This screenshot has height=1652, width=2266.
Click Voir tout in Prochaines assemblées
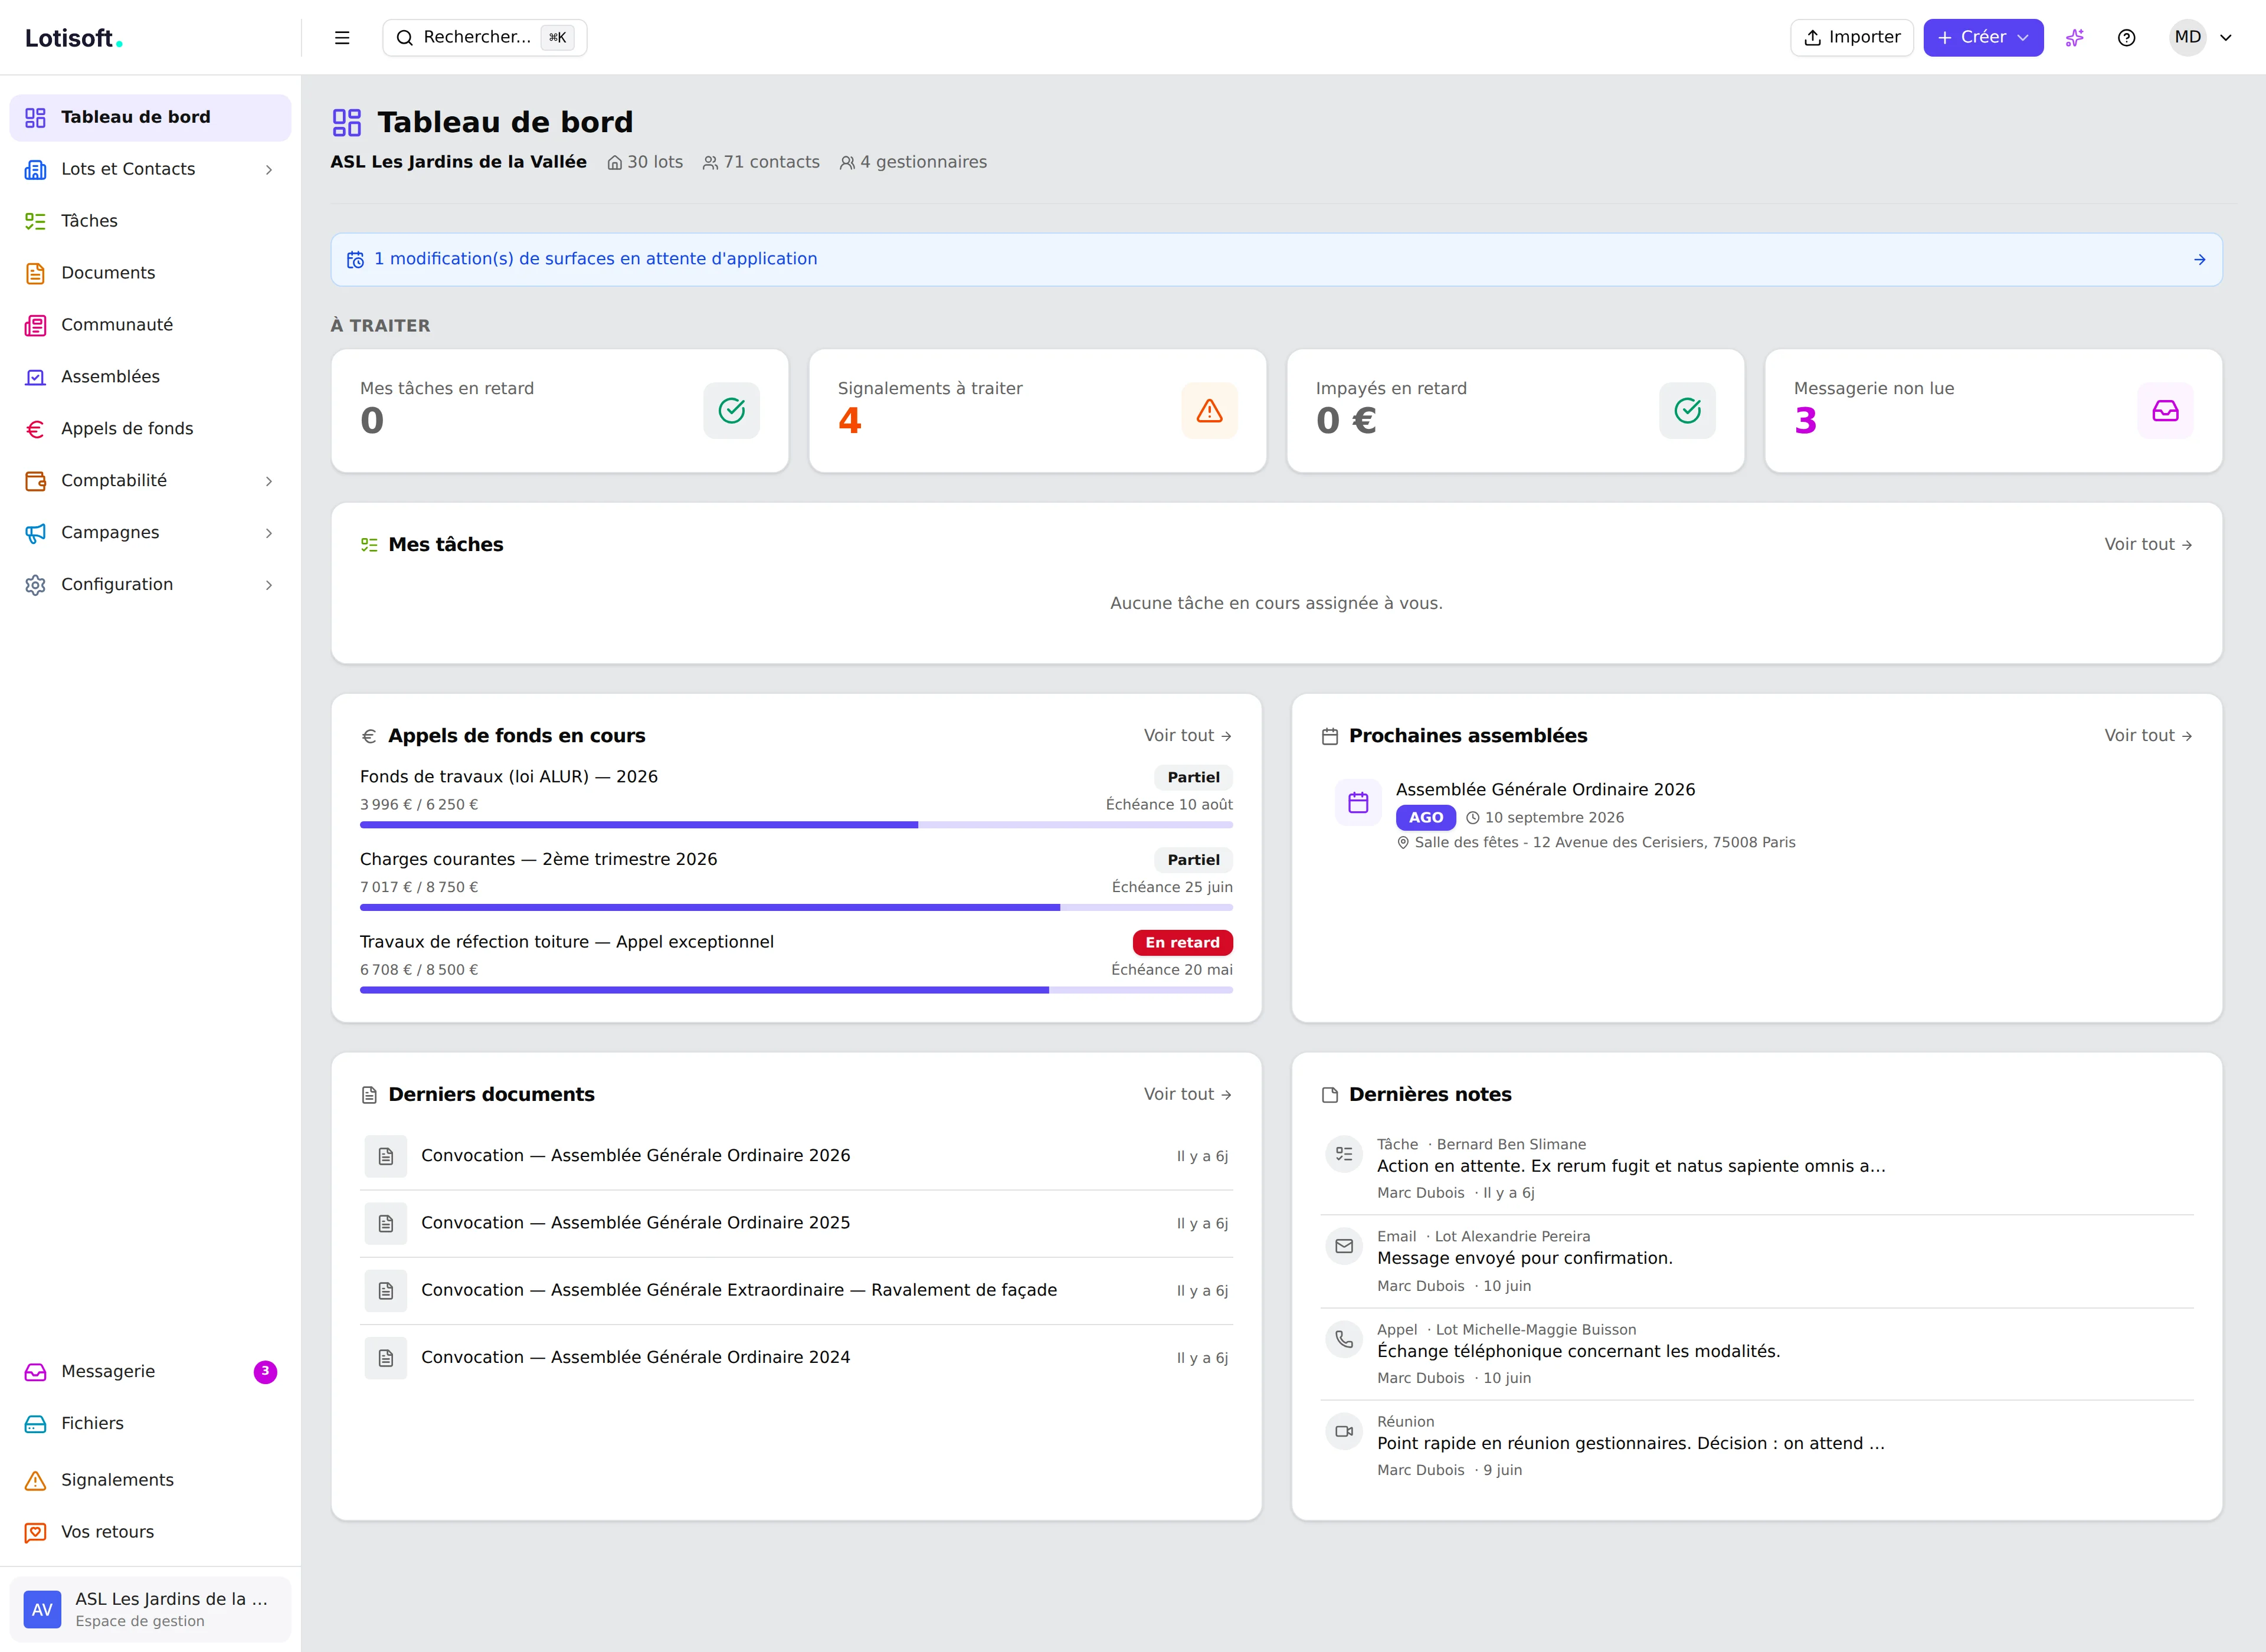pyautogui.click(x=2148, y=736)
